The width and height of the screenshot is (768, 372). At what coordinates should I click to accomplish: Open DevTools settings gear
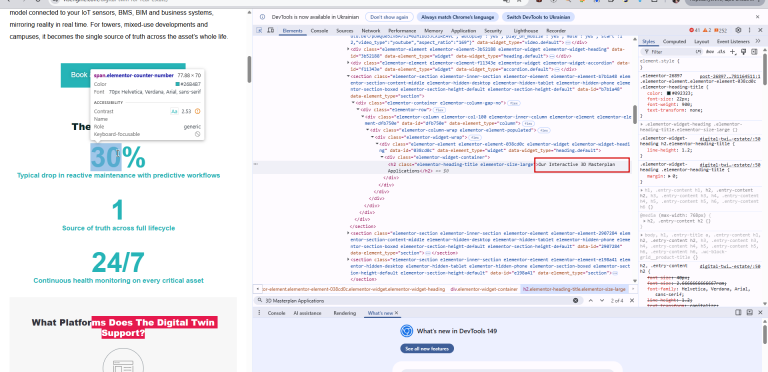coord(738,30)
